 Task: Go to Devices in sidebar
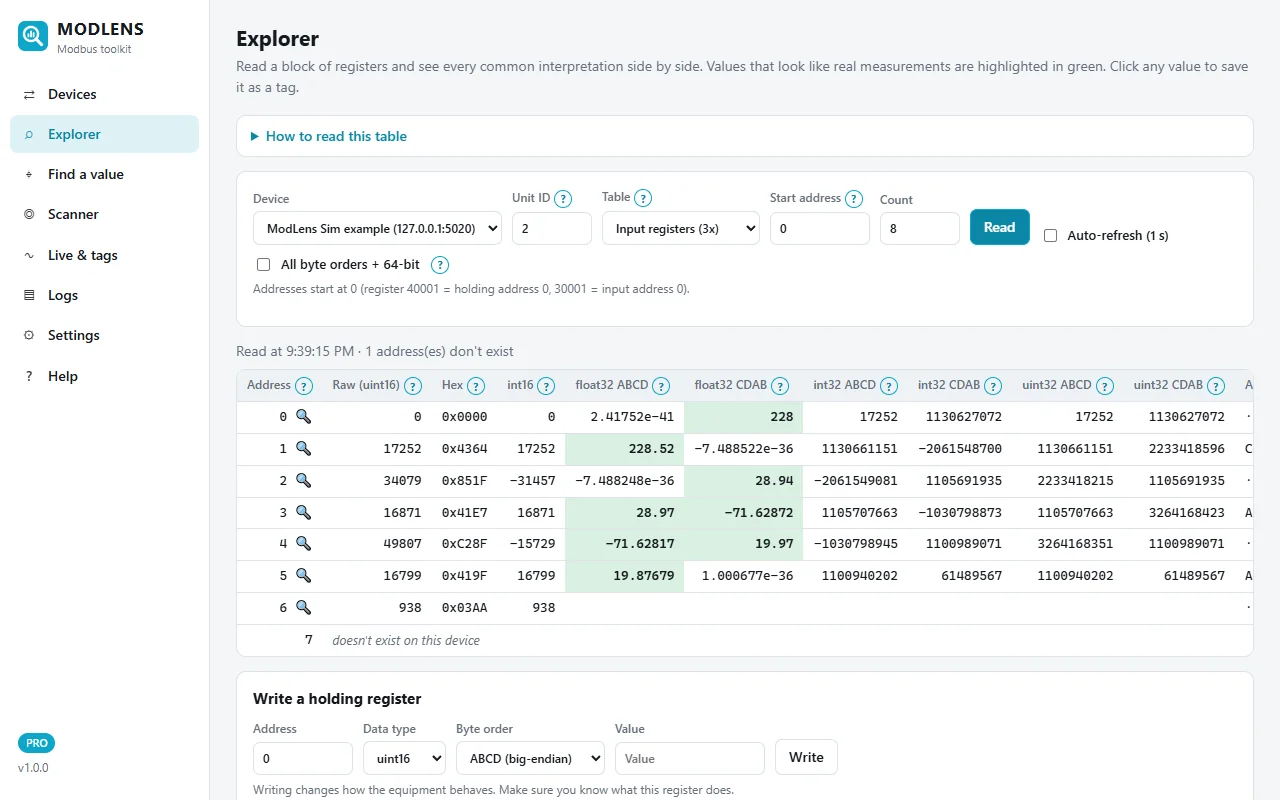(x=105, y=94)
